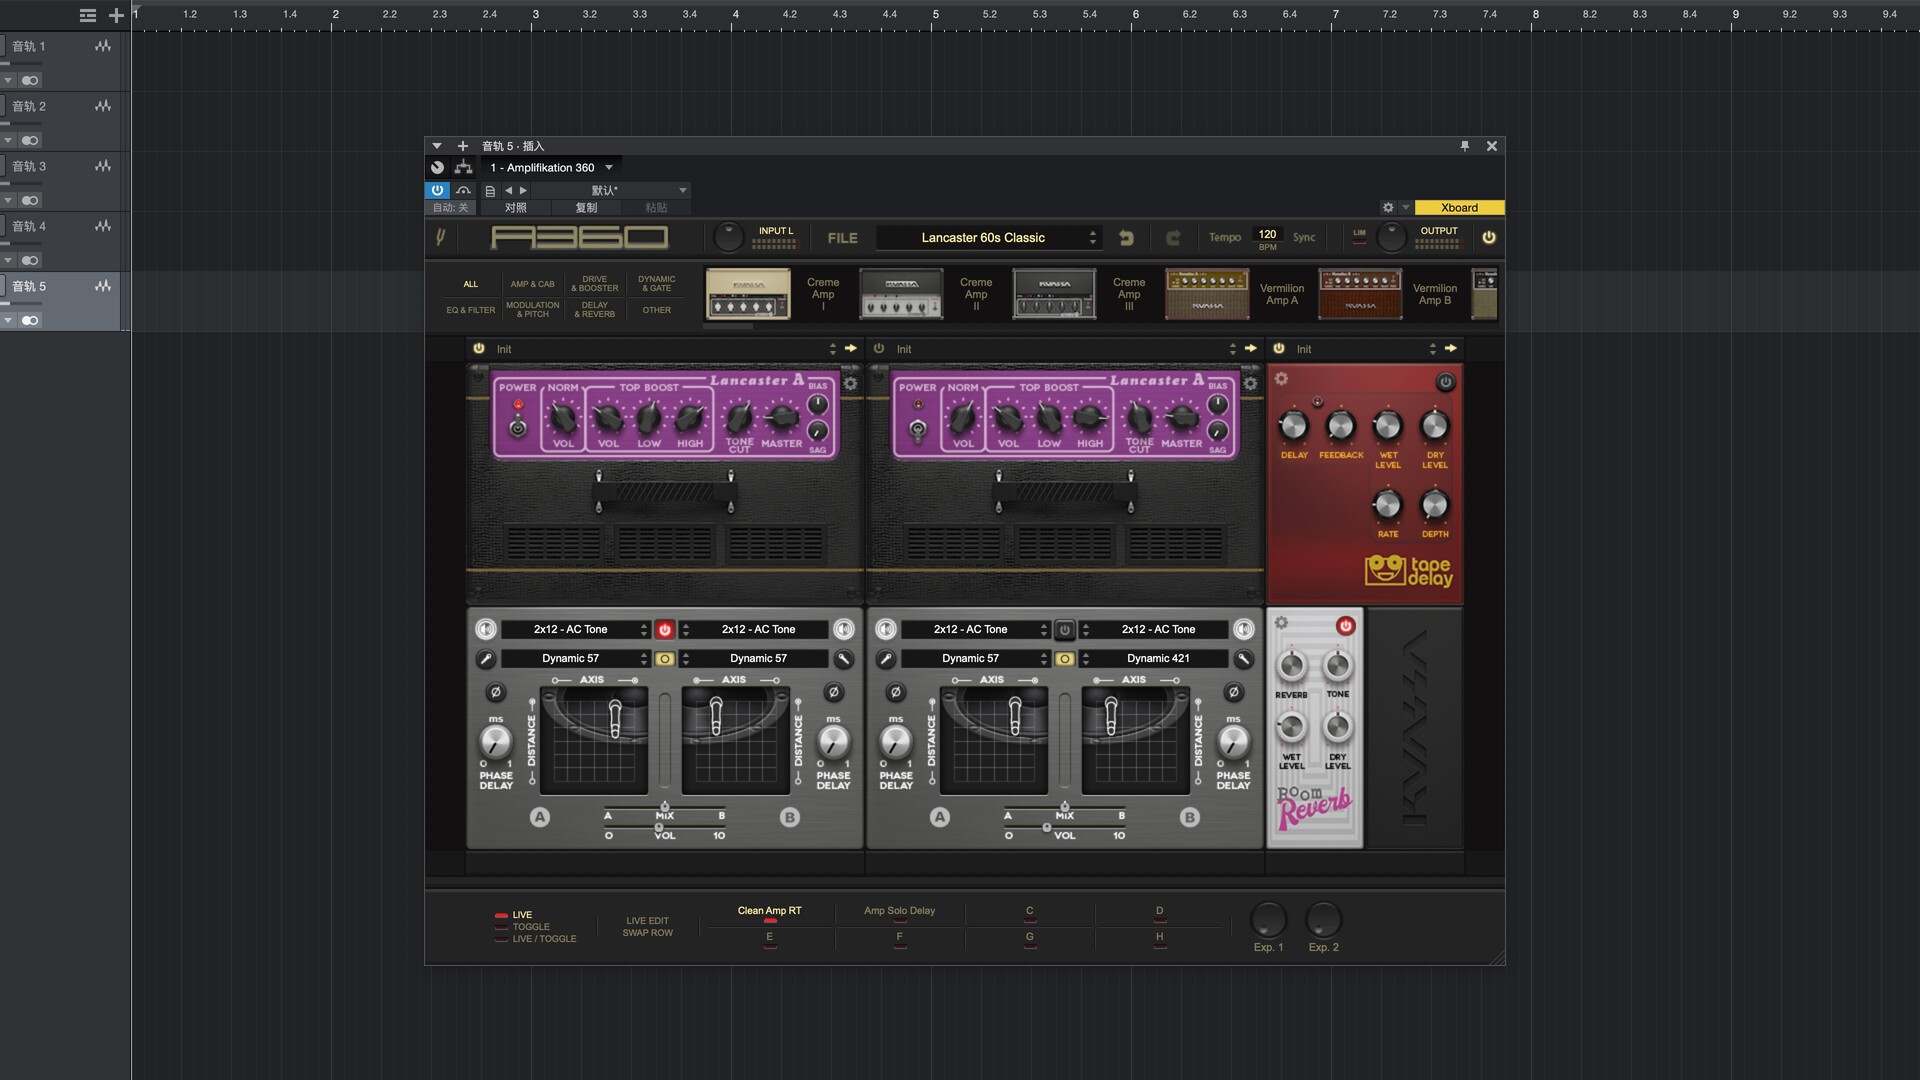Open Lancaster 60s Classic preset dropdown
Viewport: 1920px width, 1080px height.
988,237
